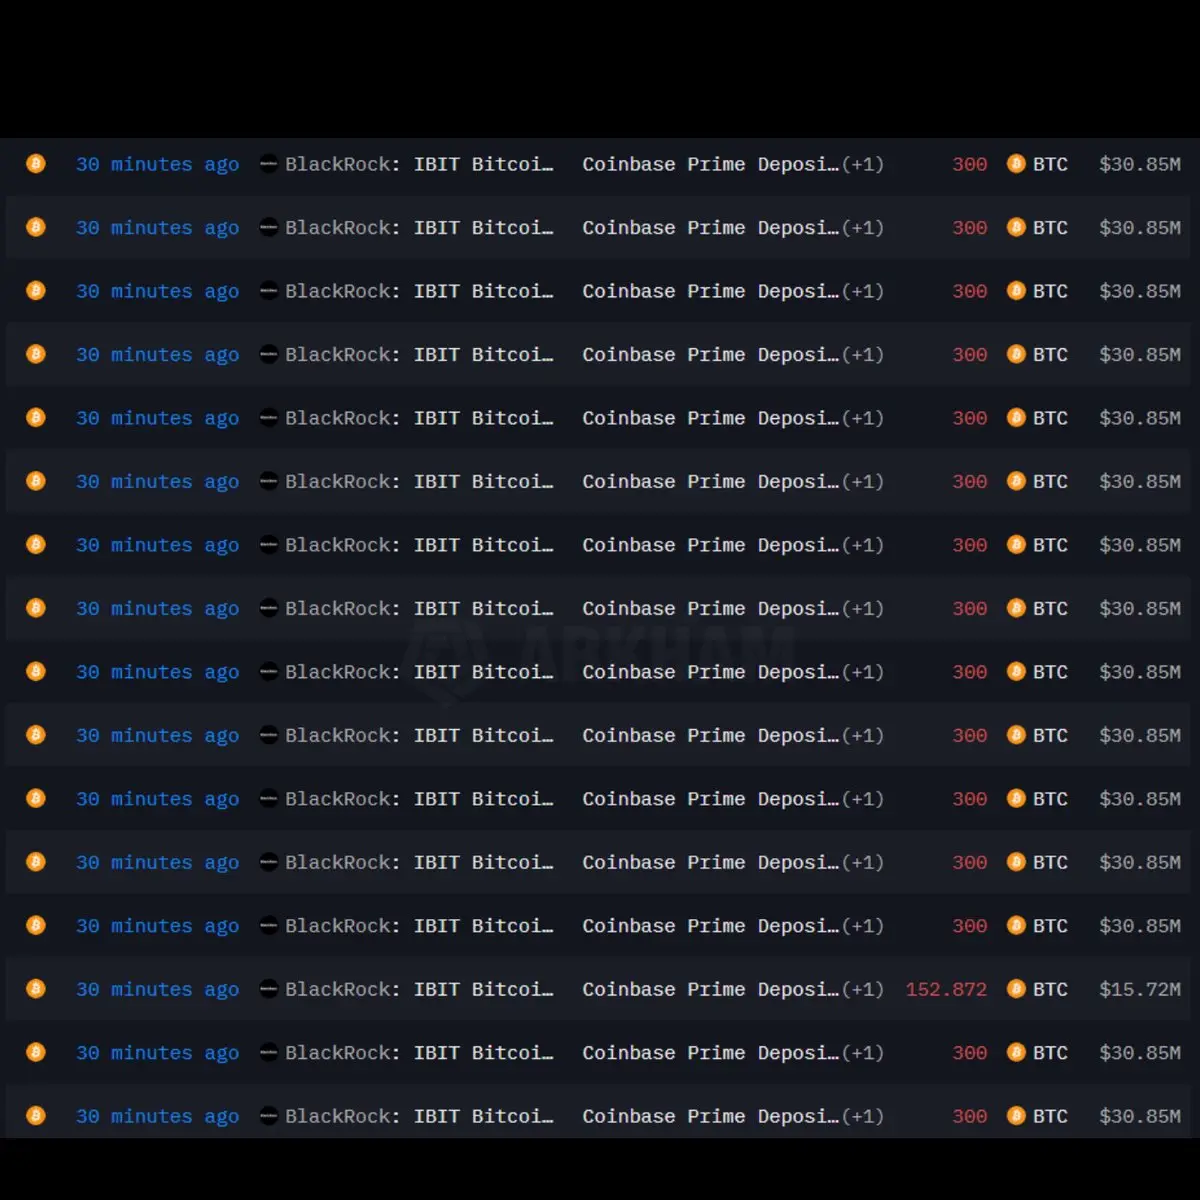Click the BTC token label next to 152.872
This screenshot has height=1200, width=1200.
(x=1050, y=989)
